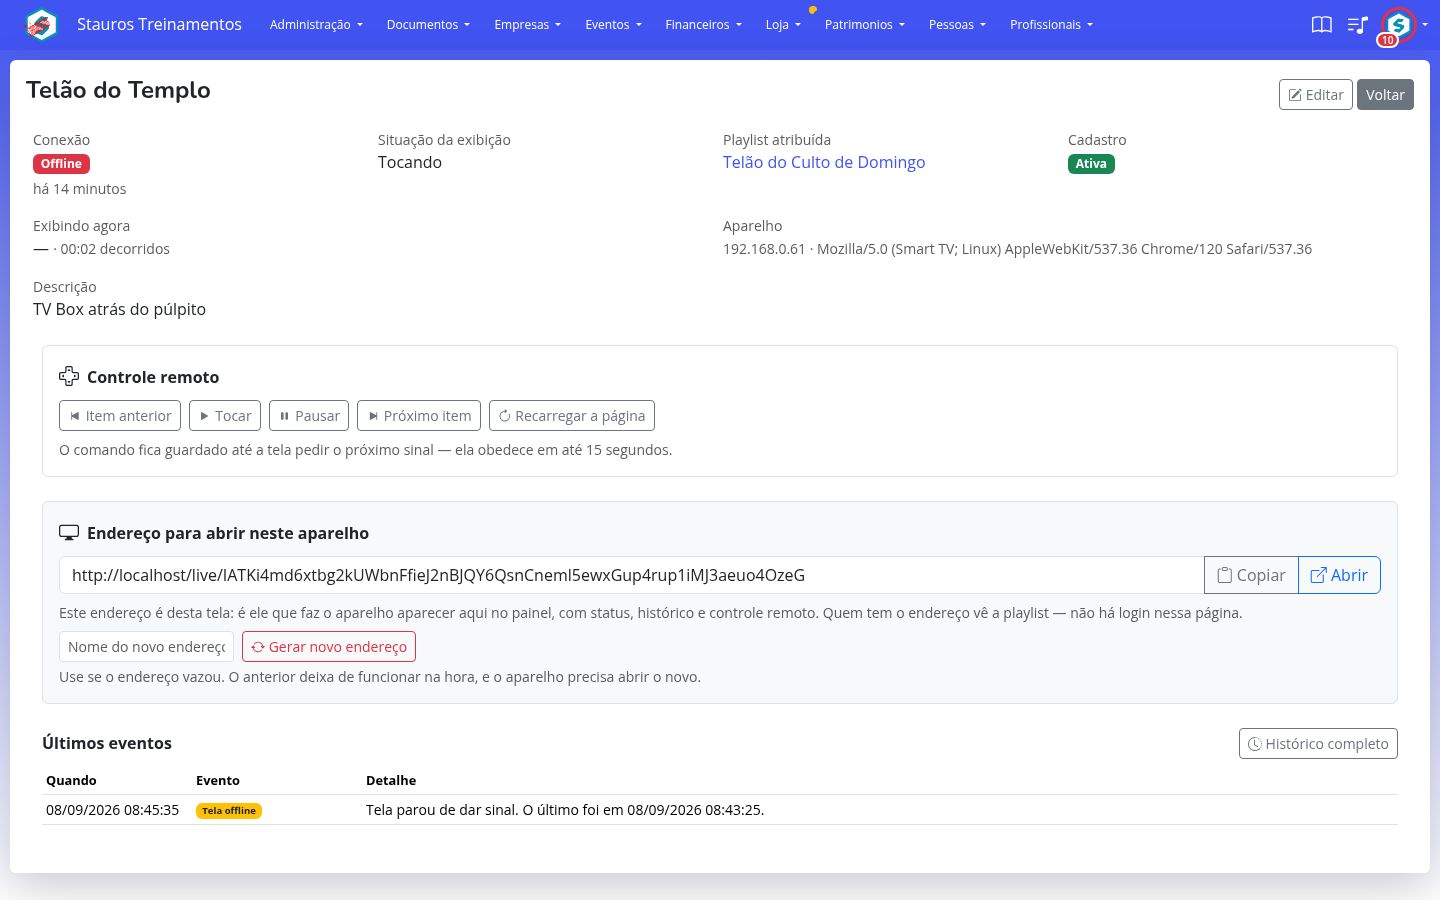Click the Tocando exhibition status text

pos(410,162)
